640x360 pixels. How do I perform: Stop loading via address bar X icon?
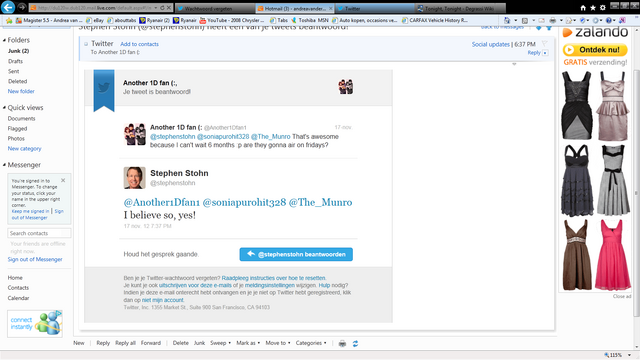[x=169, y=8]
